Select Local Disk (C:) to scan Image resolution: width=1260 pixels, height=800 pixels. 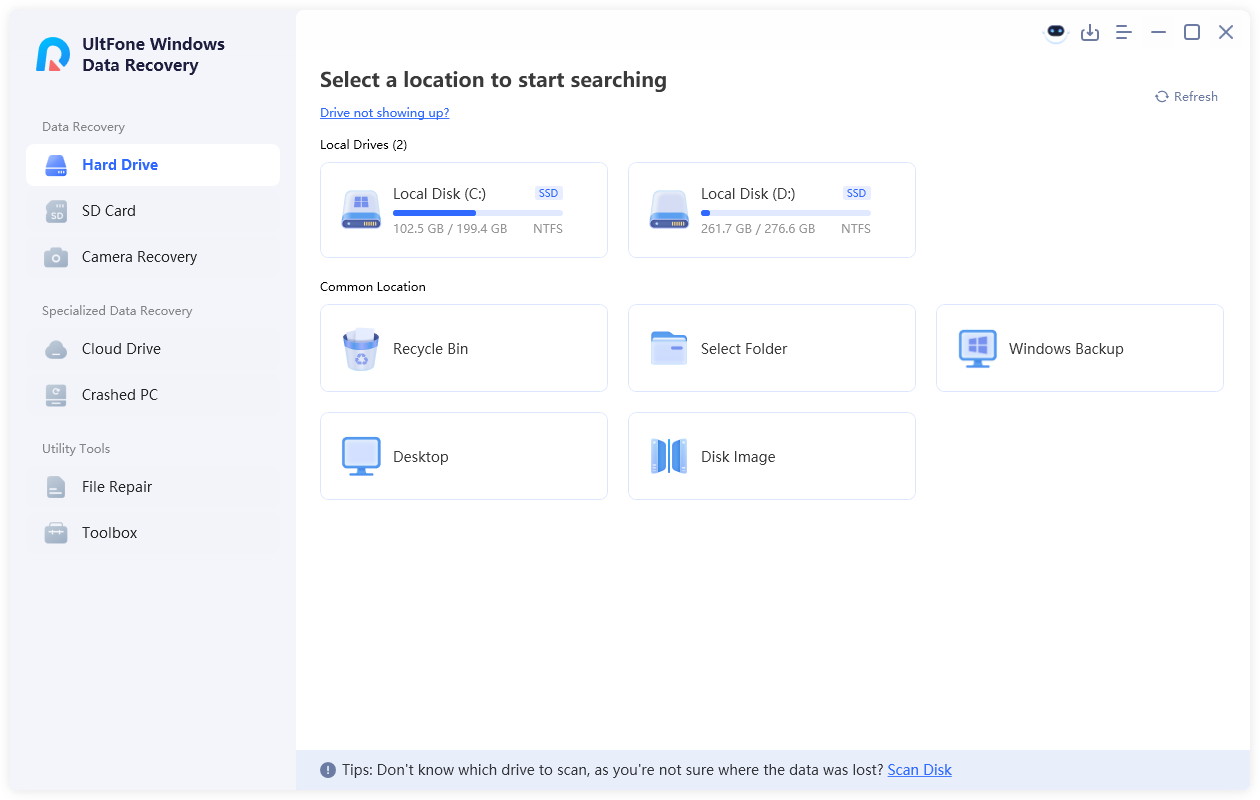click(463, 210)
